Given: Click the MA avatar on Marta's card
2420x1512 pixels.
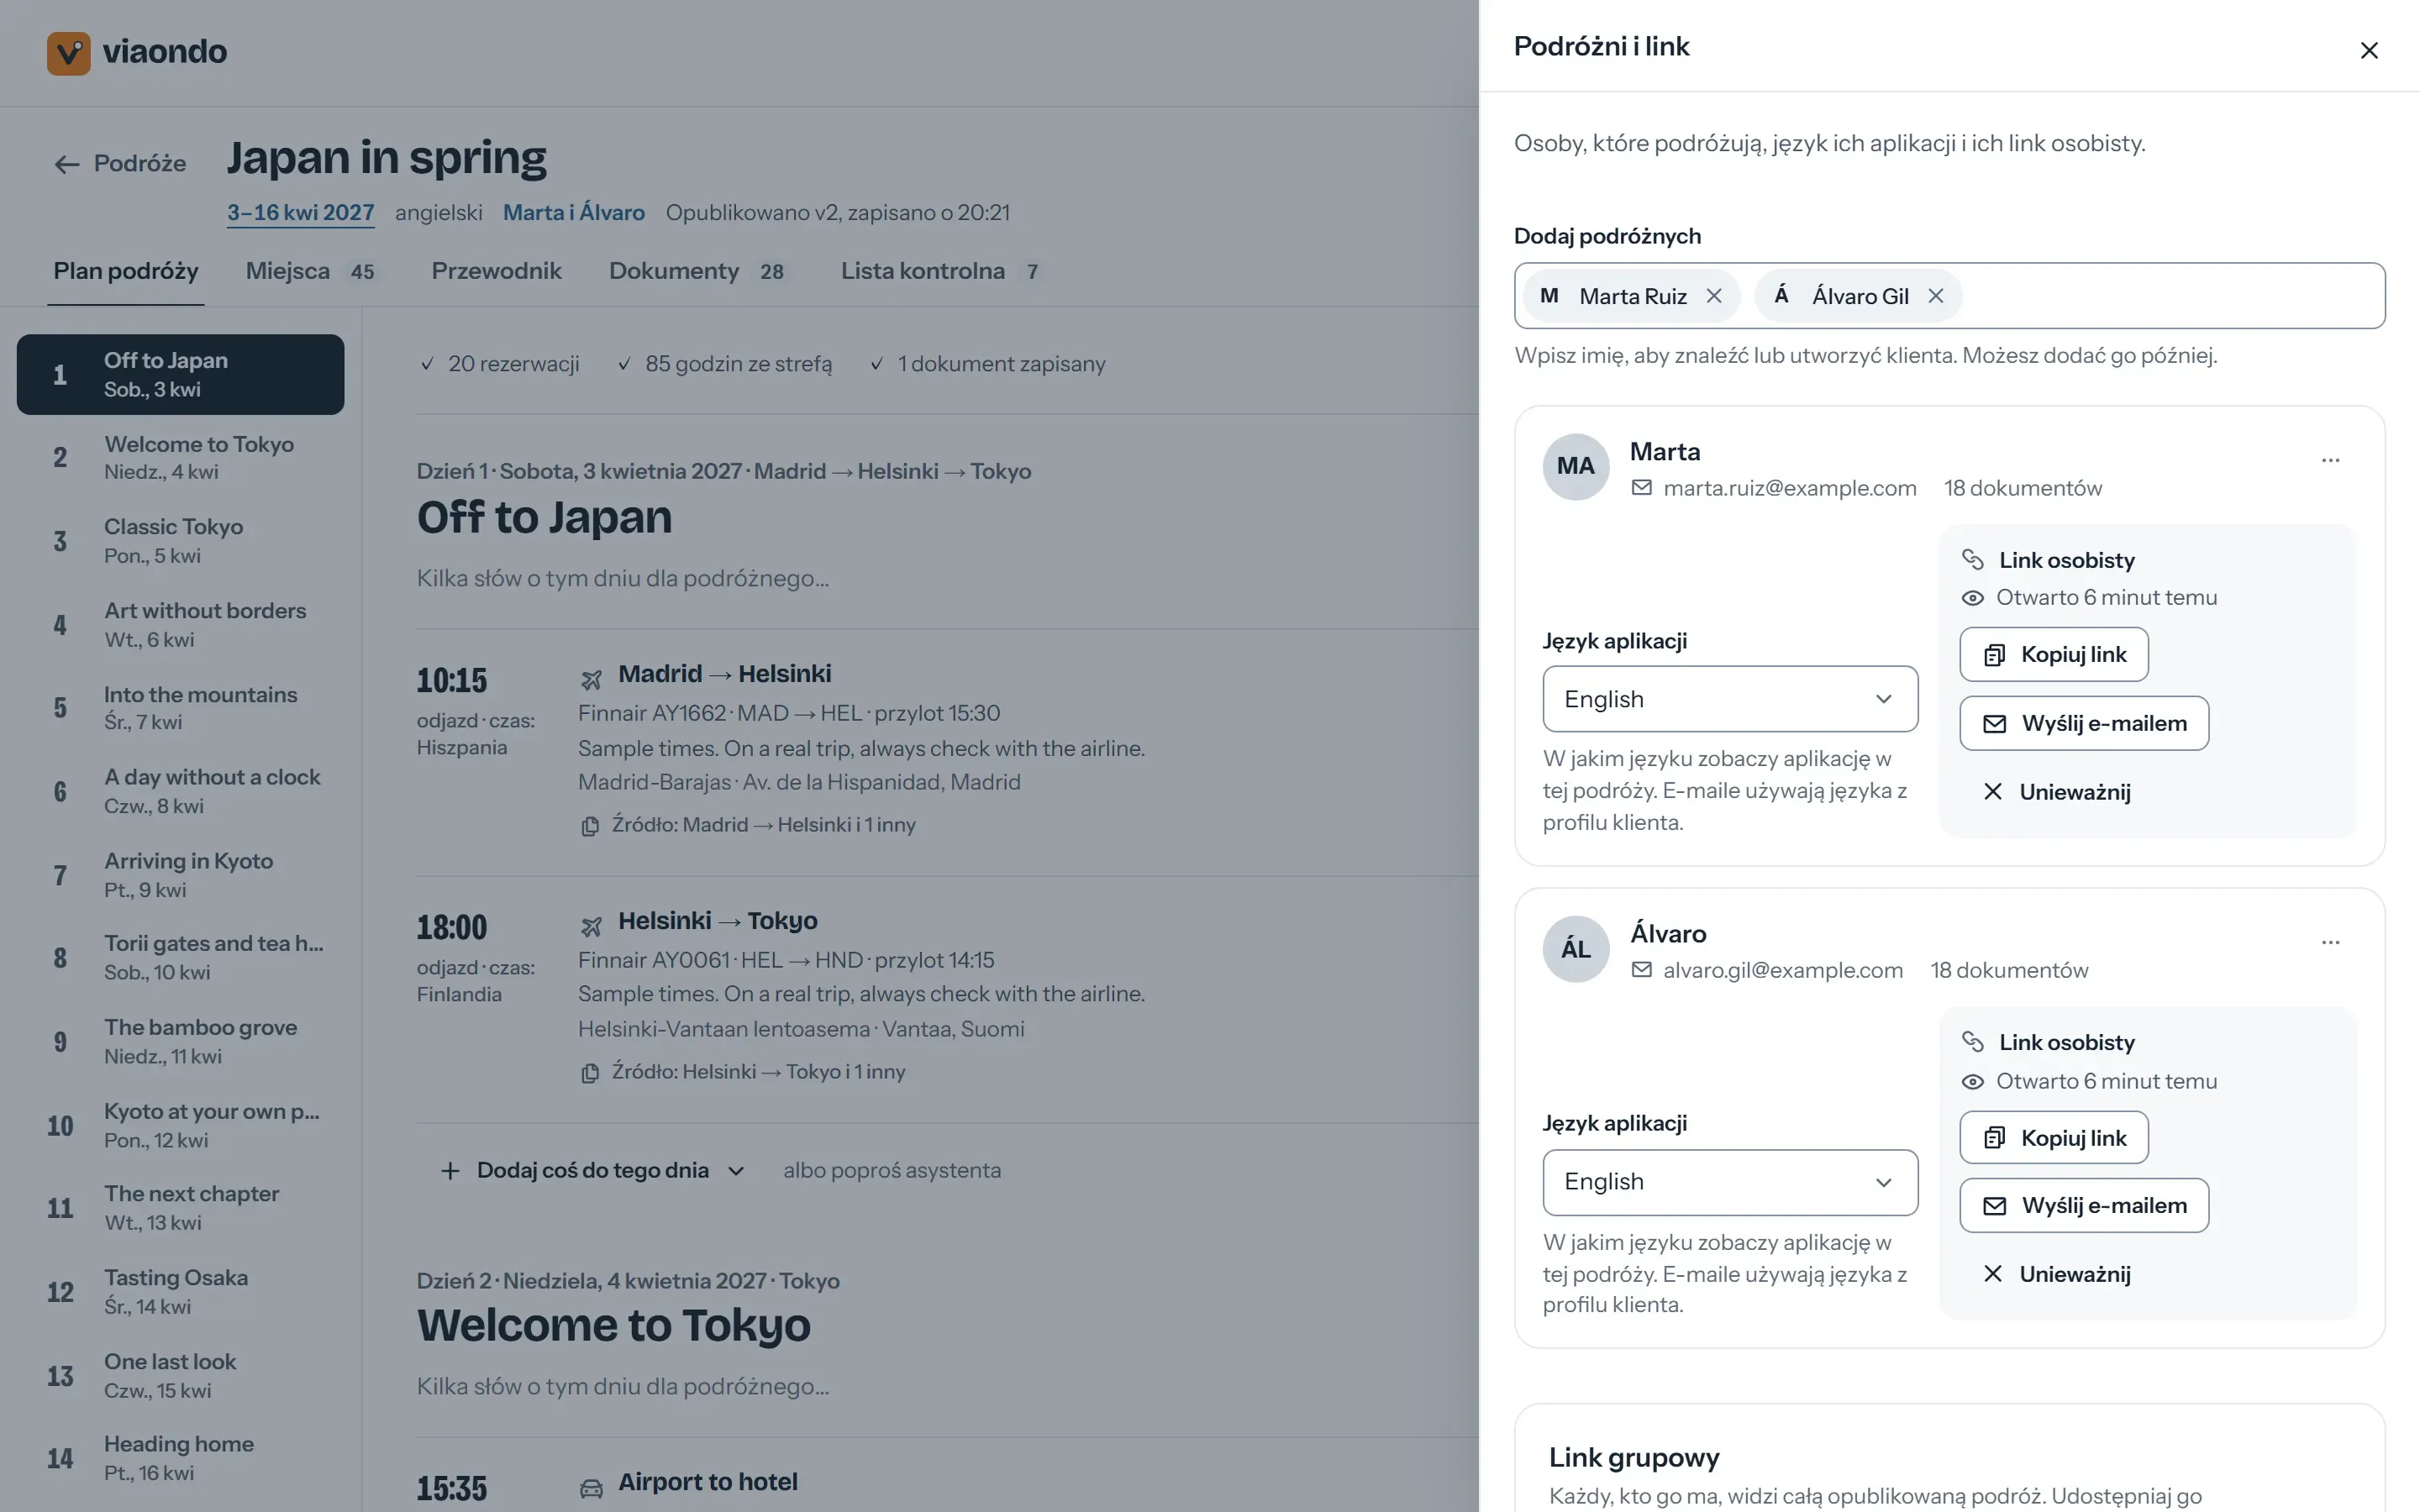Looking at the screenshot, I should coord(1576,466).
